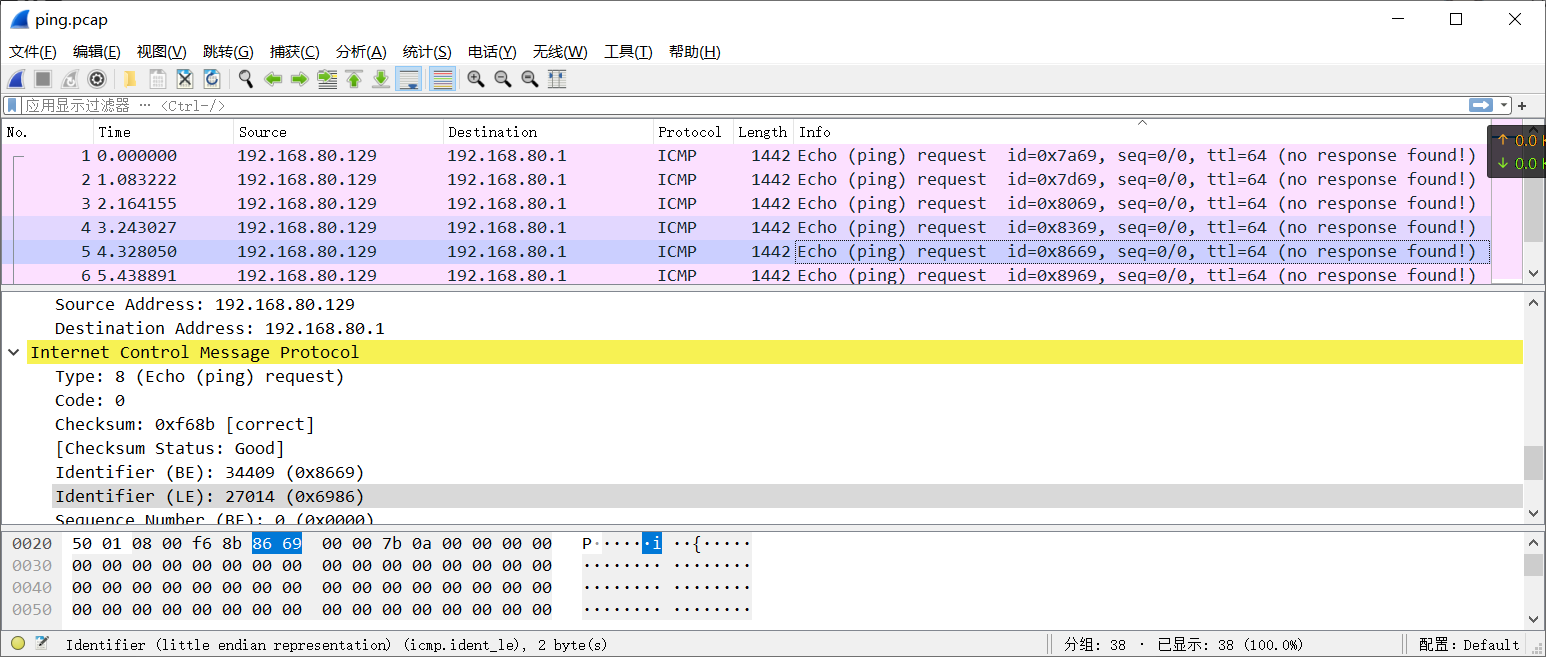Screen dimensions: 1546x657
Task: Collapse the Internet Control Message Protocol branch
Action: coord(14,352)
